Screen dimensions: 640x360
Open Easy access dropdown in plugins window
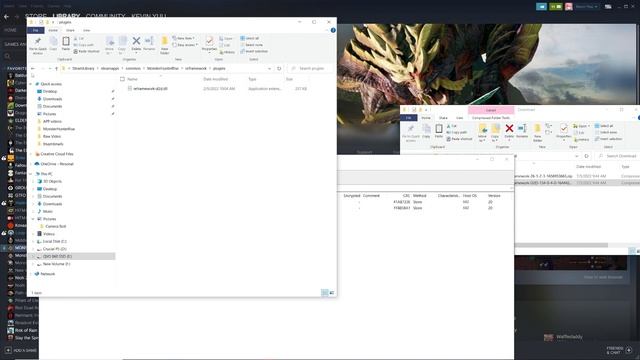[186, 45]
